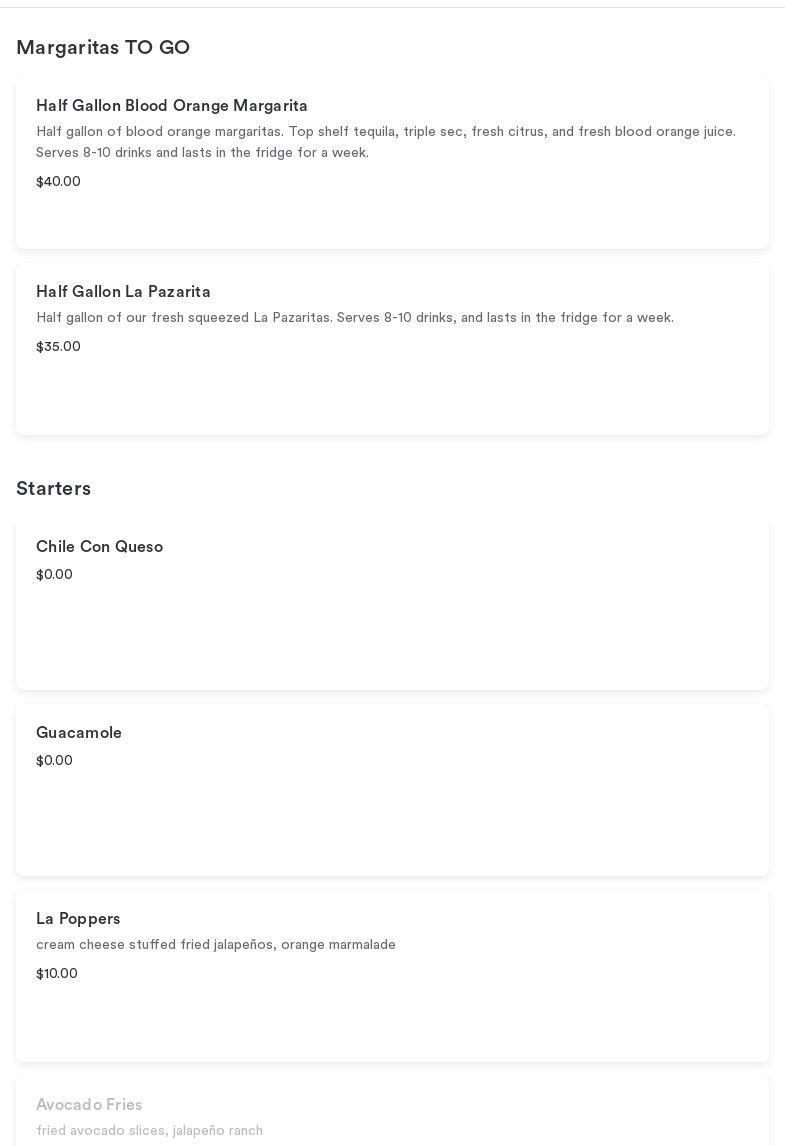Click the Chile Con Queso $0.00 price
Image resolution: width=785 pixels, height=1146 pixels.
(54, 575)
